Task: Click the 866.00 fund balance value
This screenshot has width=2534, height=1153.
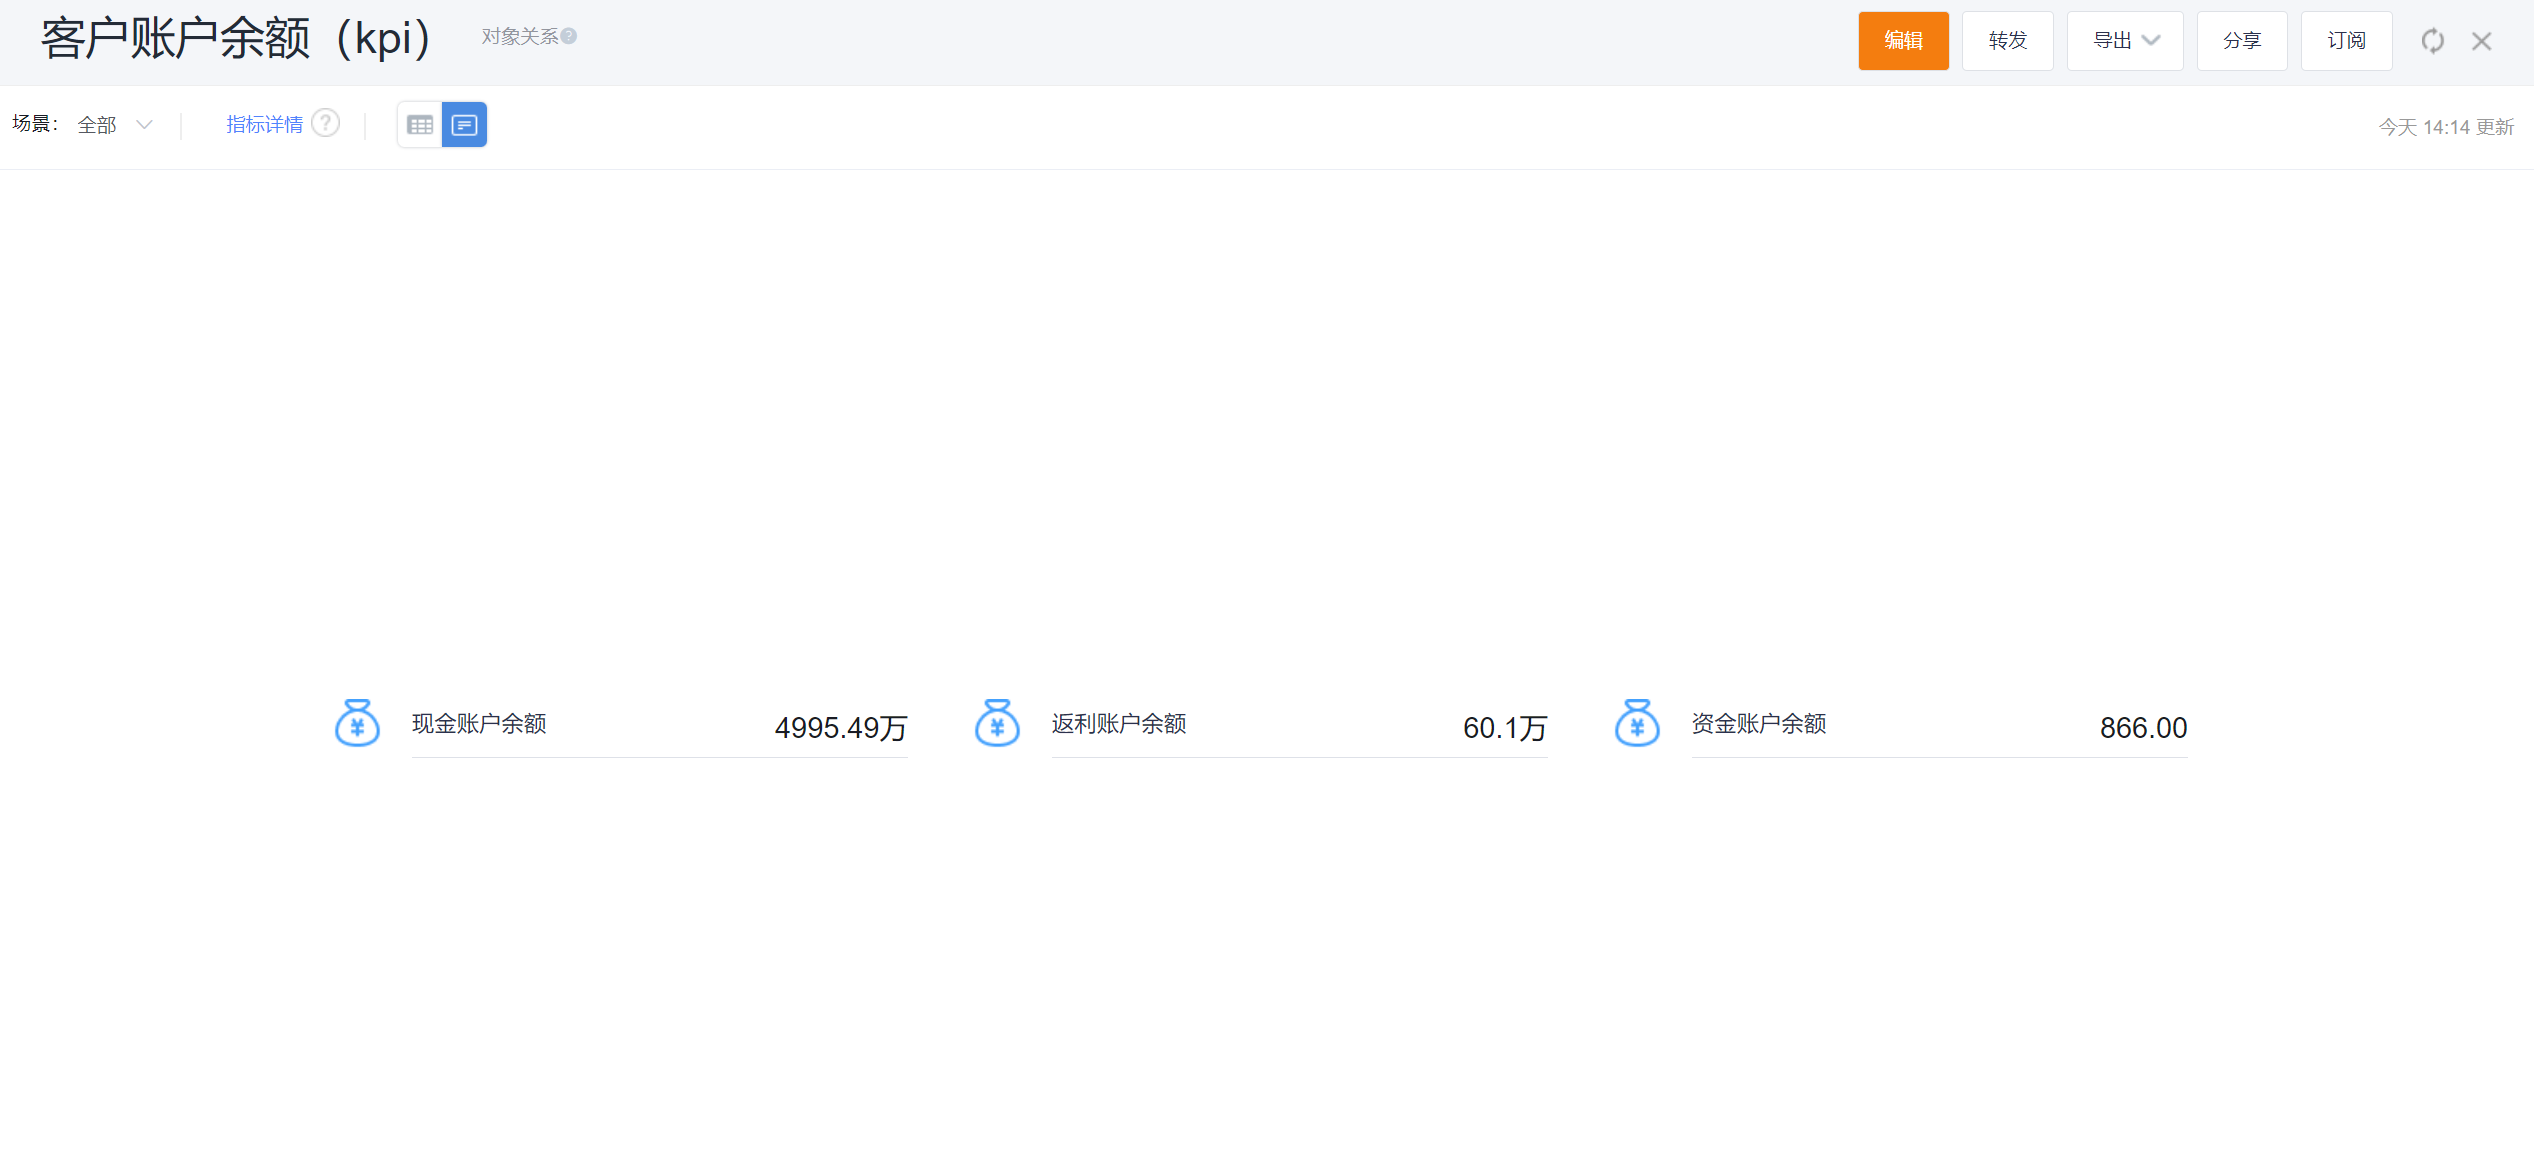Action: (x=2143, y=727)
